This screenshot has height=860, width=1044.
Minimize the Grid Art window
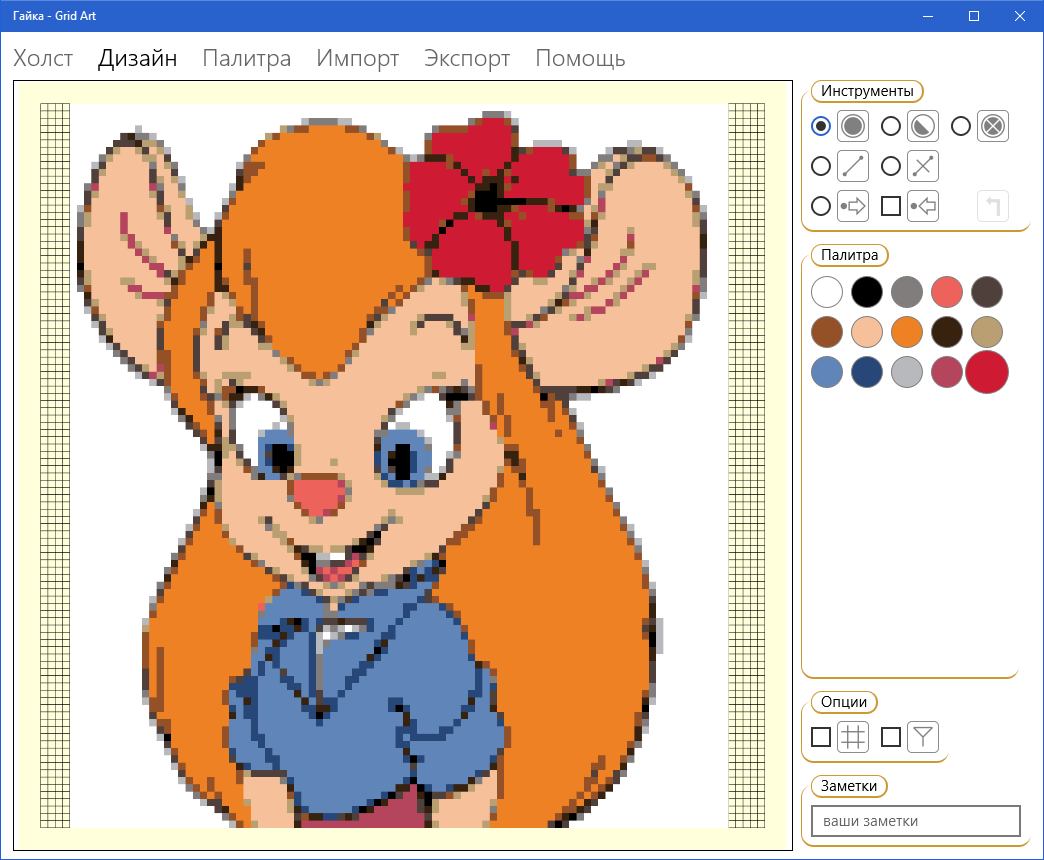point(929,16)
